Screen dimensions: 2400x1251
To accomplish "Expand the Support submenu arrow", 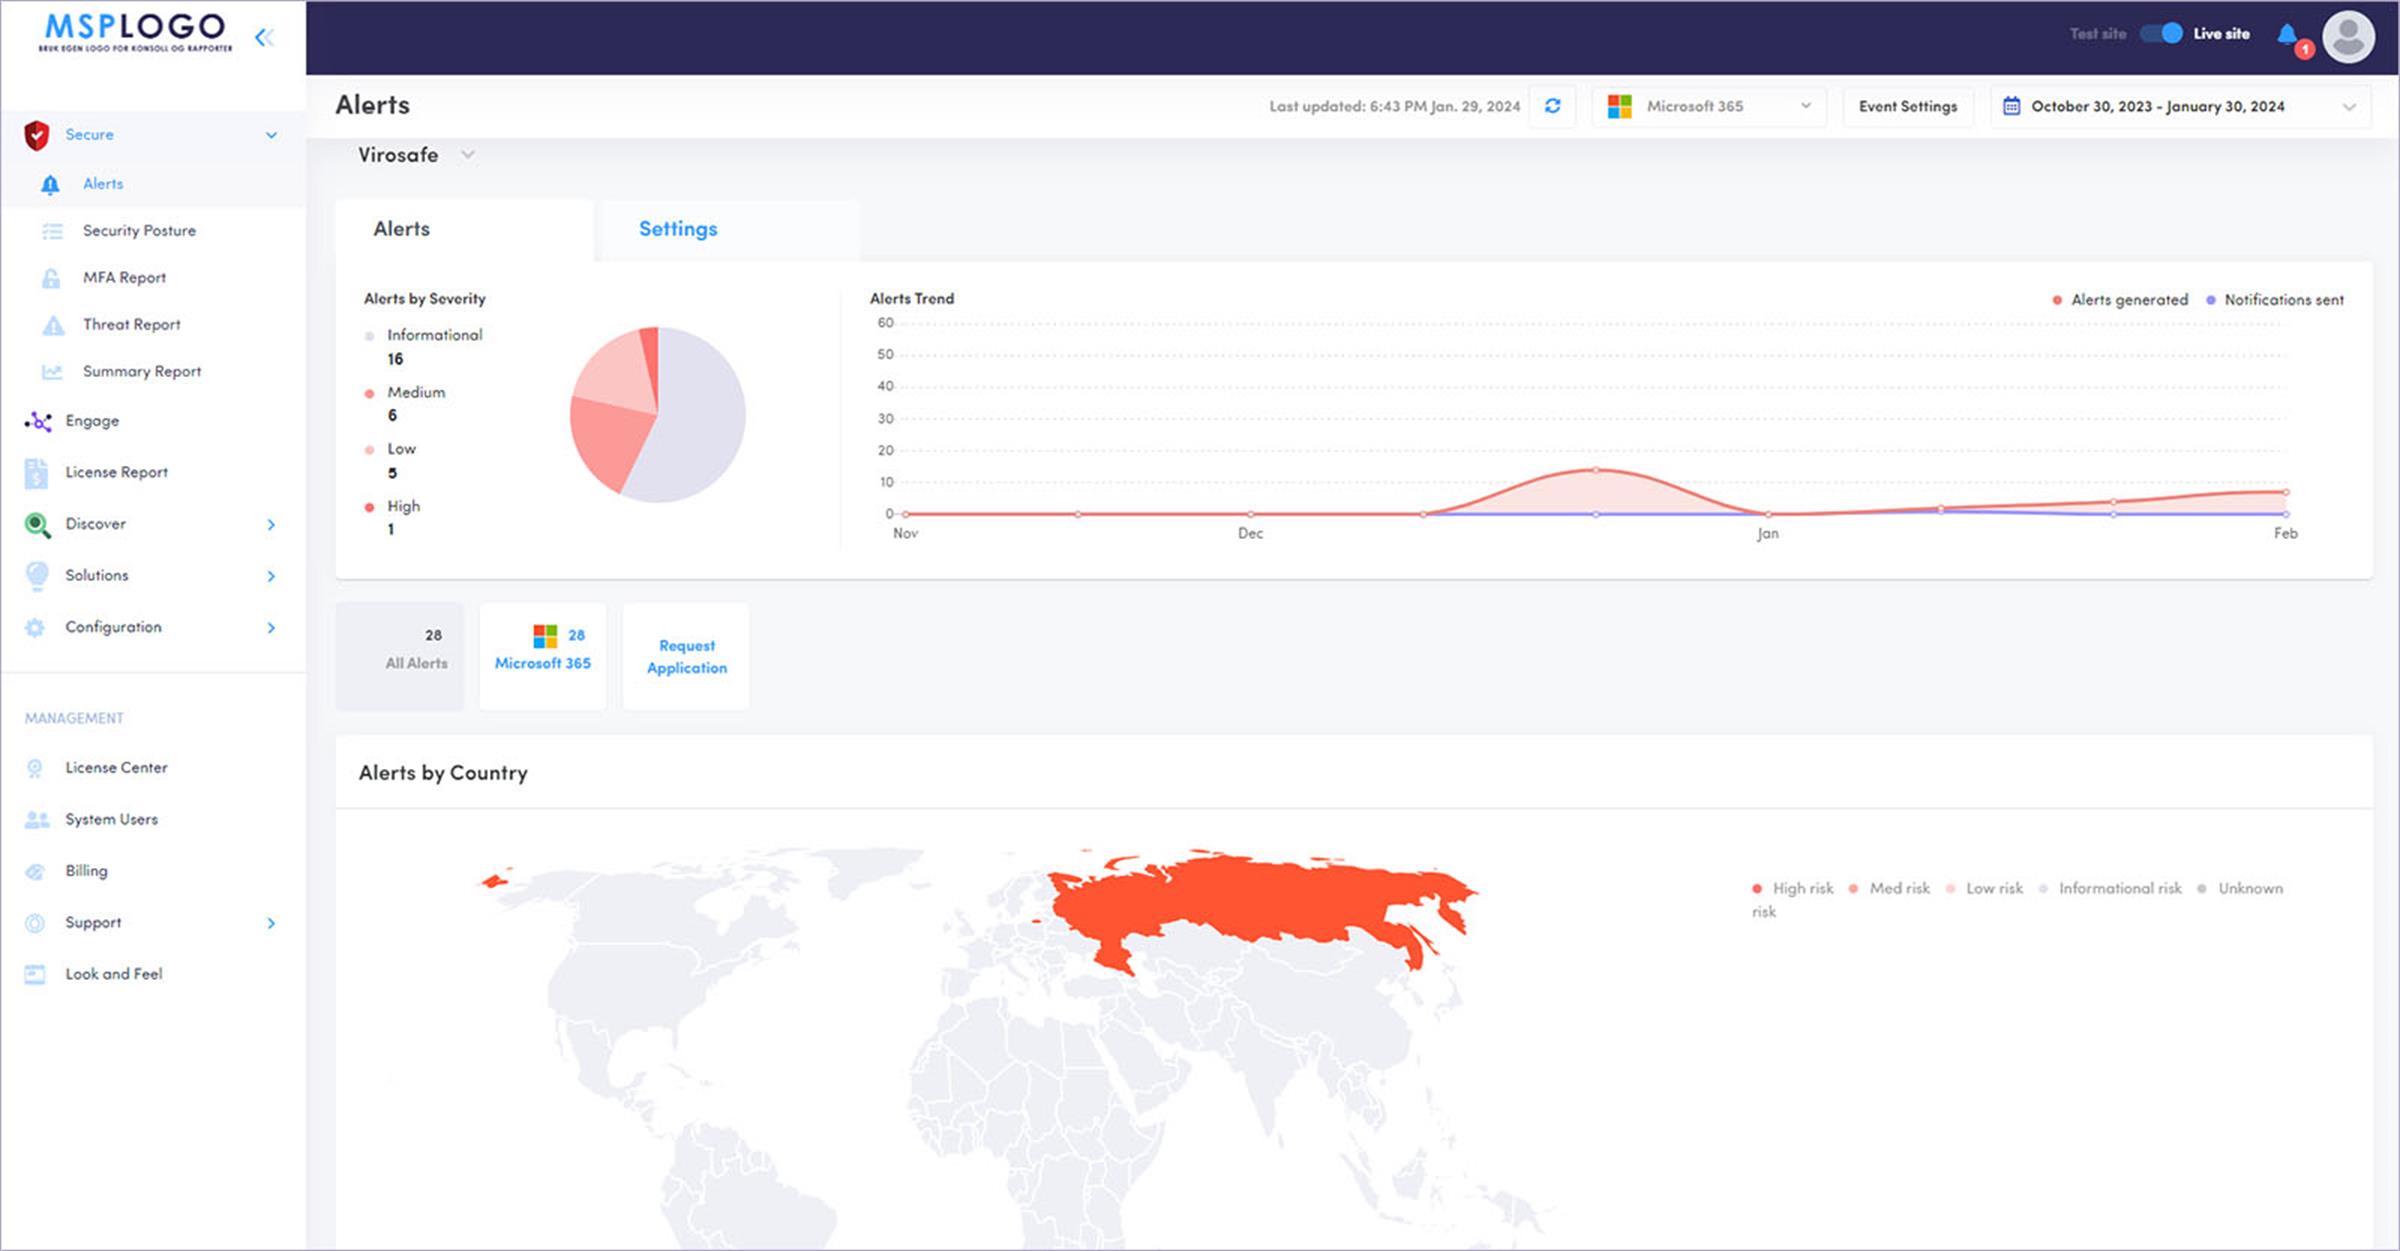I will (x=271, y=923).
